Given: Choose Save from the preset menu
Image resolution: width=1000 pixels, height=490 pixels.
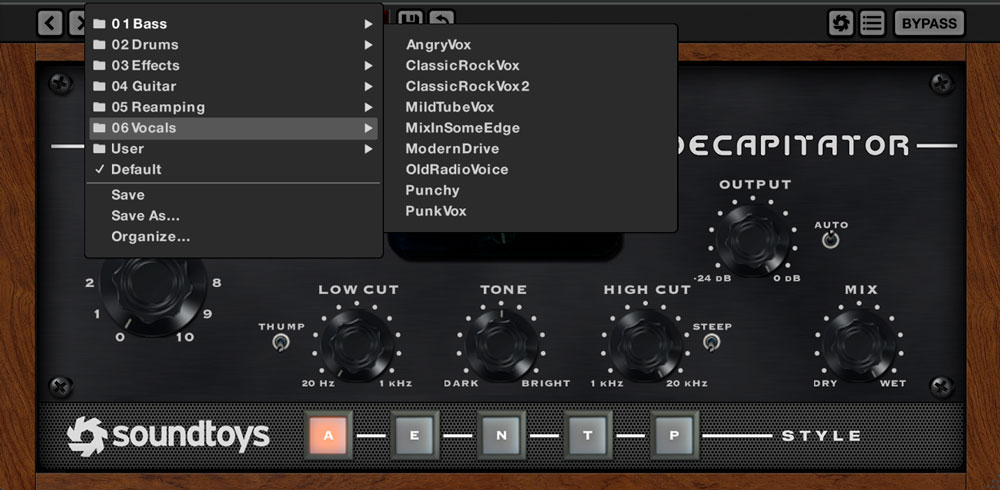Looking at the screenshot, I should click(233, 195).
